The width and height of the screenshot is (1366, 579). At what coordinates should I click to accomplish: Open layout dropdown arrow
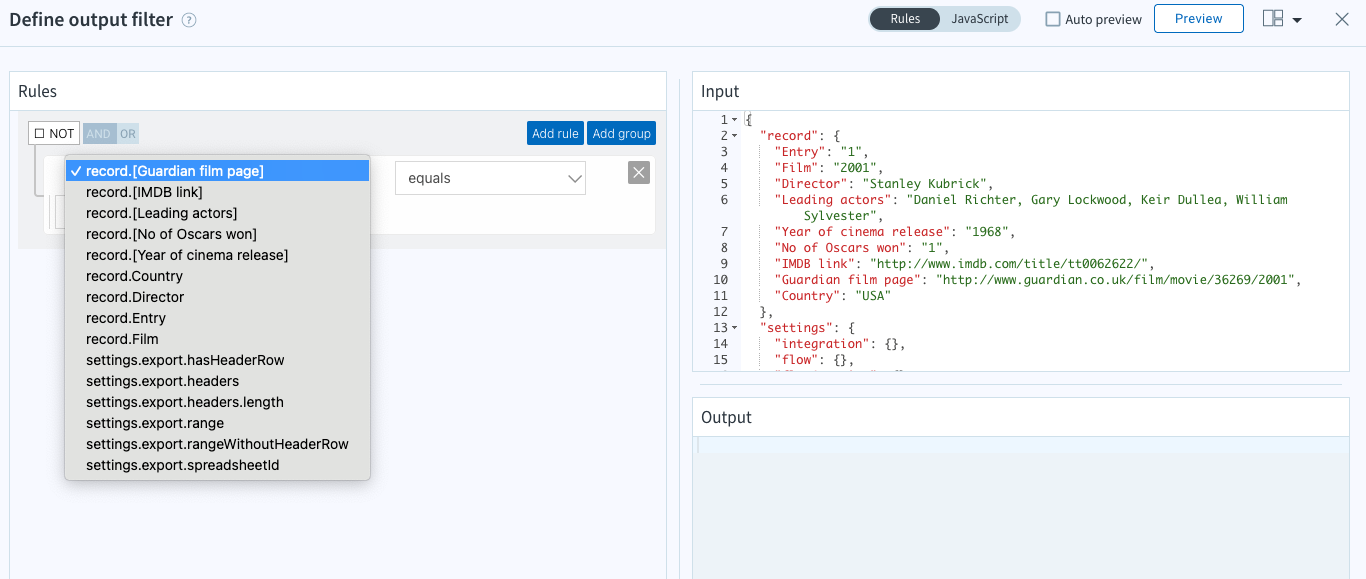(1297, 21)
